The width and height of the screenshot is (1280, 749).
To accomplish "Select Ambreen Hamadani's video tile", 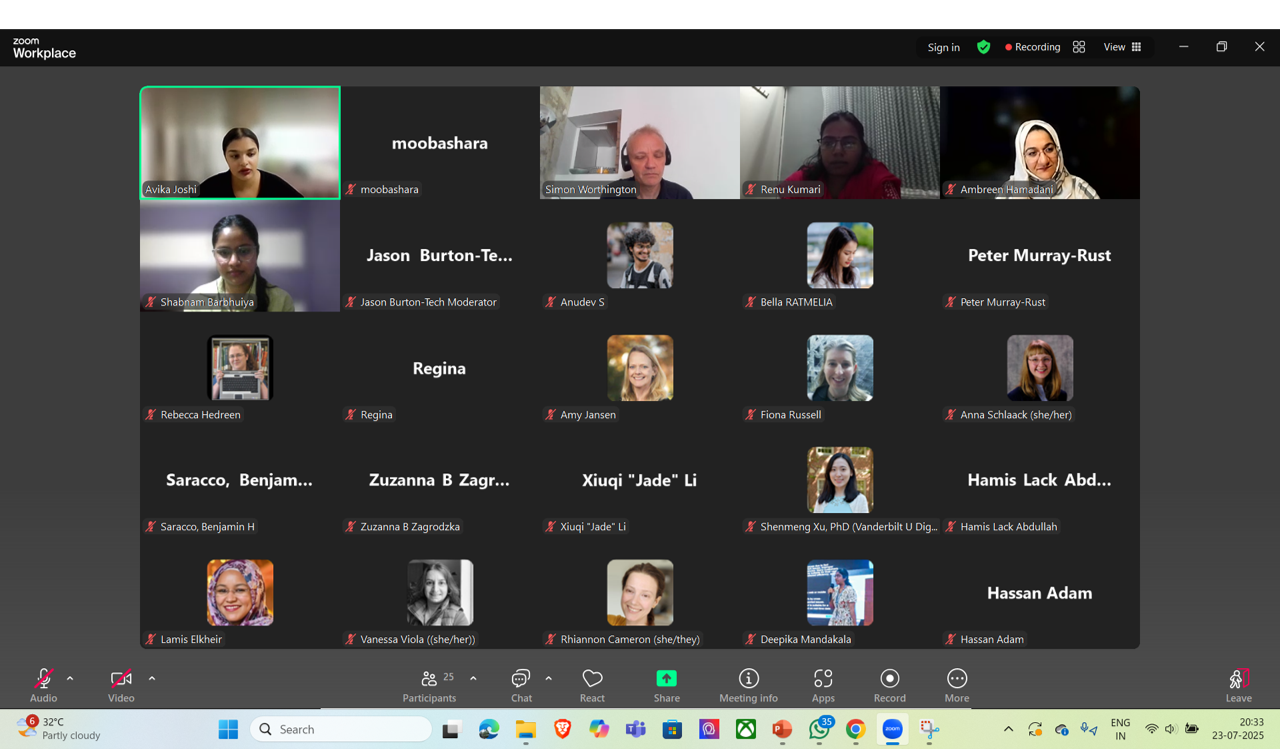I will 1040,142.
